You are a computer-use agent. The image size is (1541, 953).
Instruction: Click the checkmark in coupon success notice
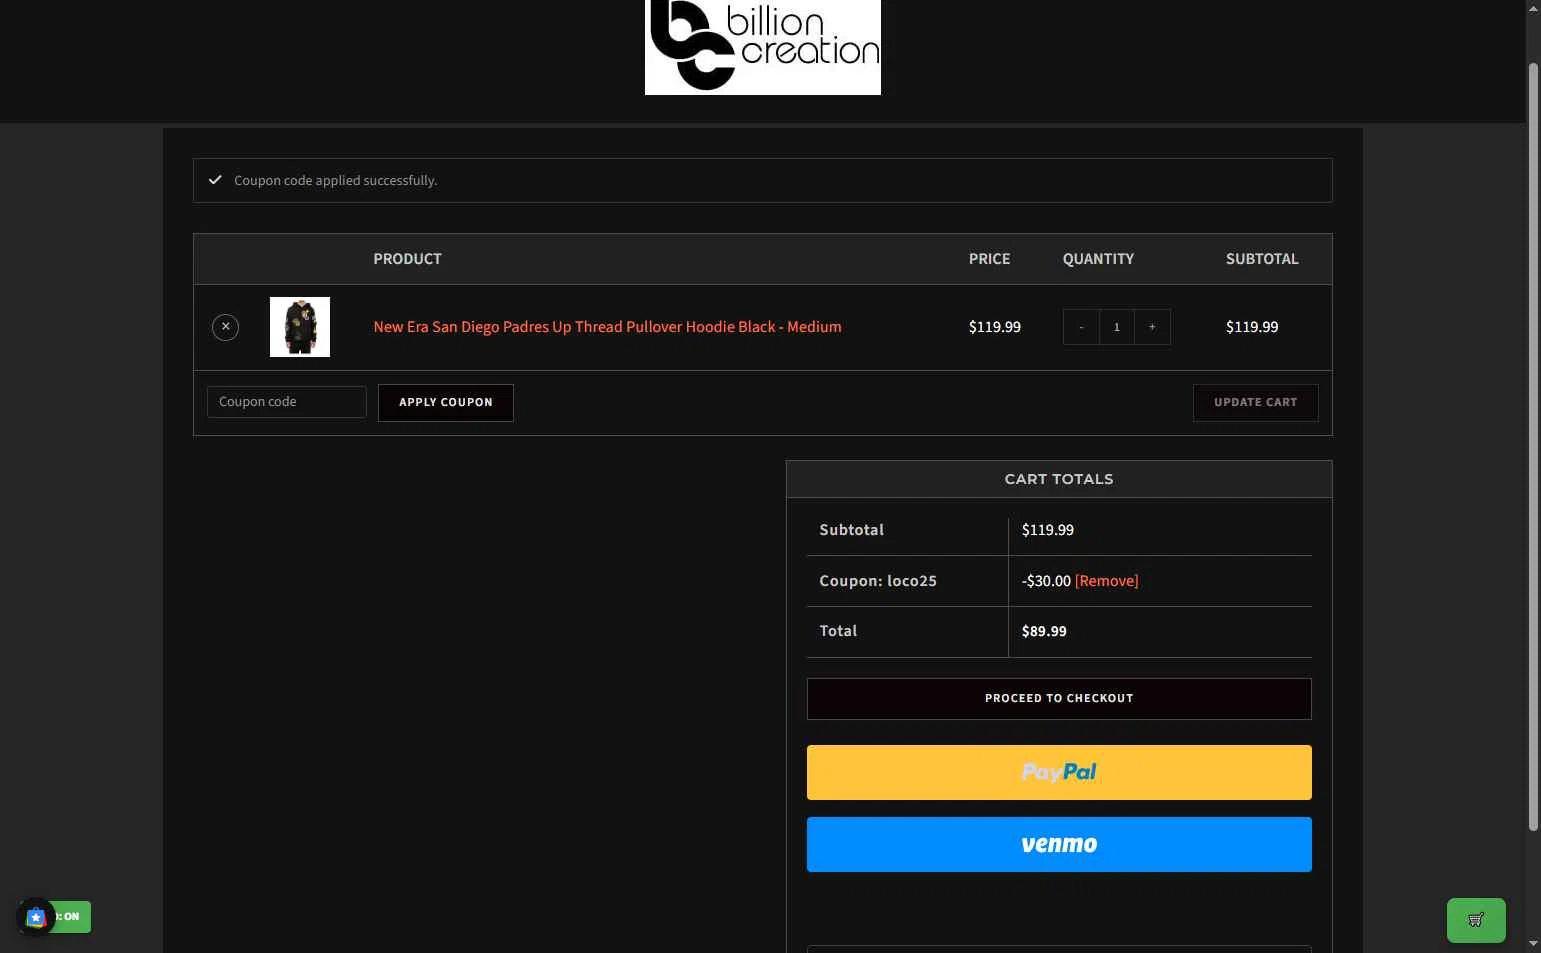(215, 180)
